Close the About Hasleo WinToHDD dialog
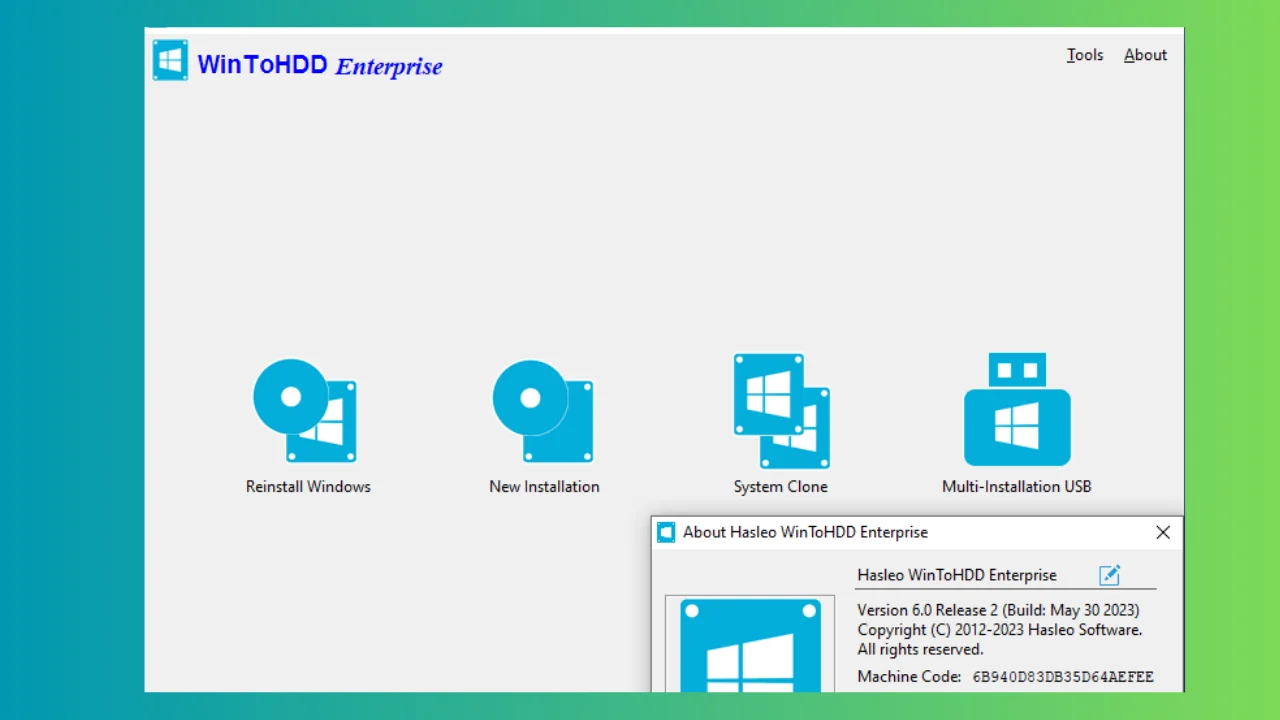The width and height of the screenshot is (1280, 720). click(1163, 533)
